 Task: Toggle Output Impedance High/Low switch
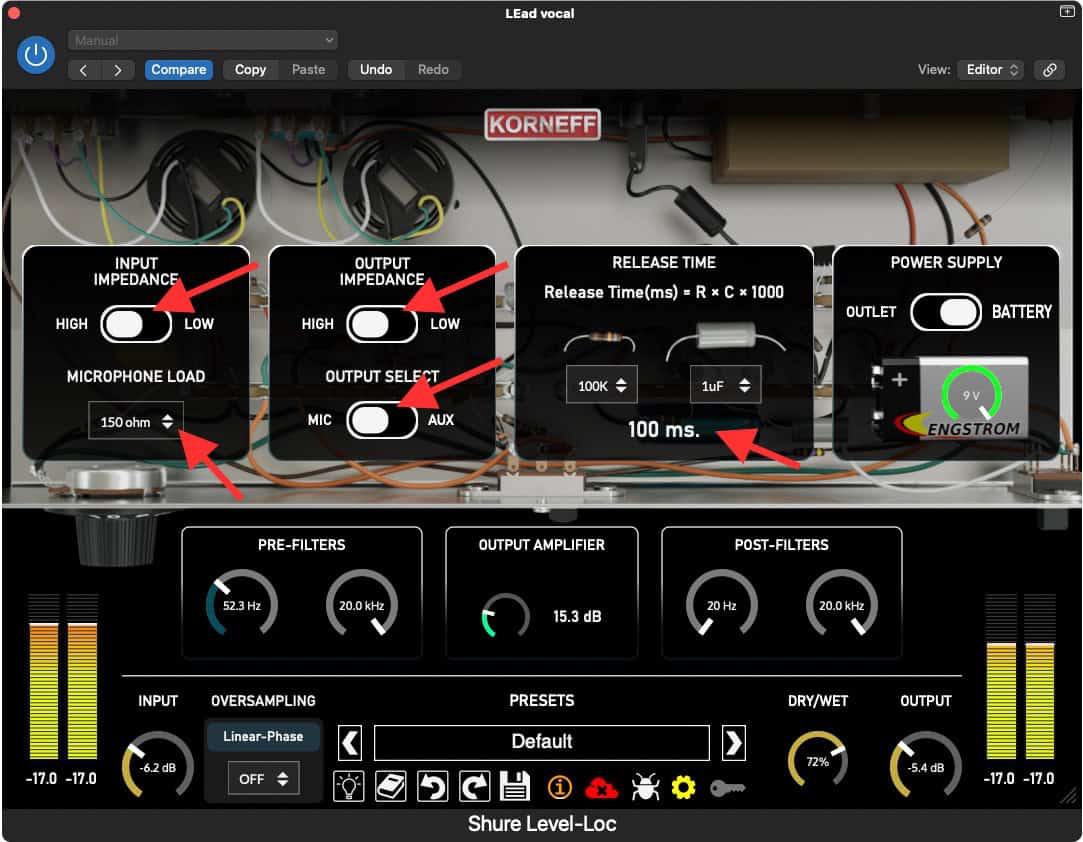pyautogui.click(x=382, y=324)
